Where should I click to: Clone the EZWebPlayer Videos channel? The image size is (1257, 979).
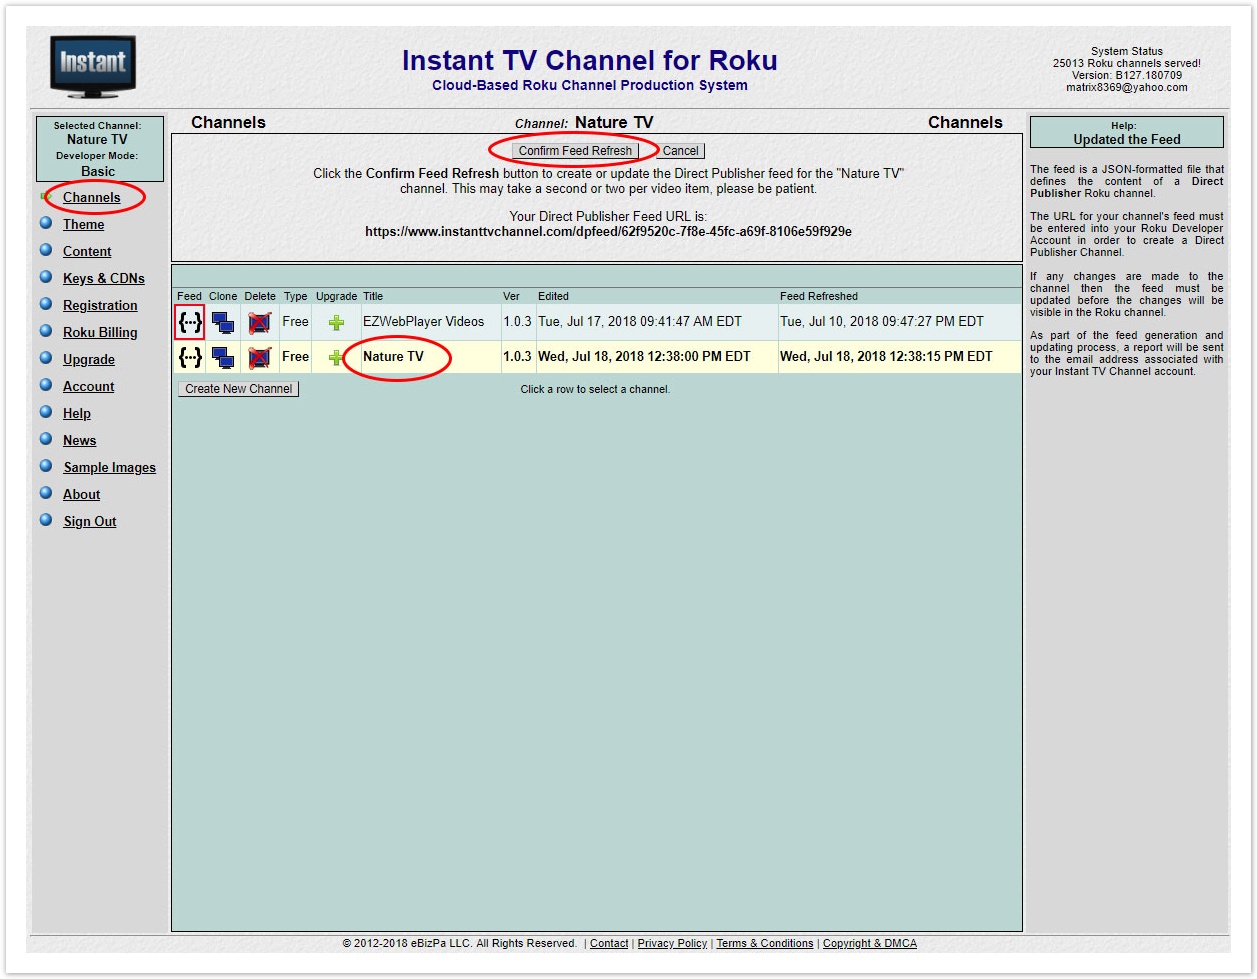pos(223,323)
